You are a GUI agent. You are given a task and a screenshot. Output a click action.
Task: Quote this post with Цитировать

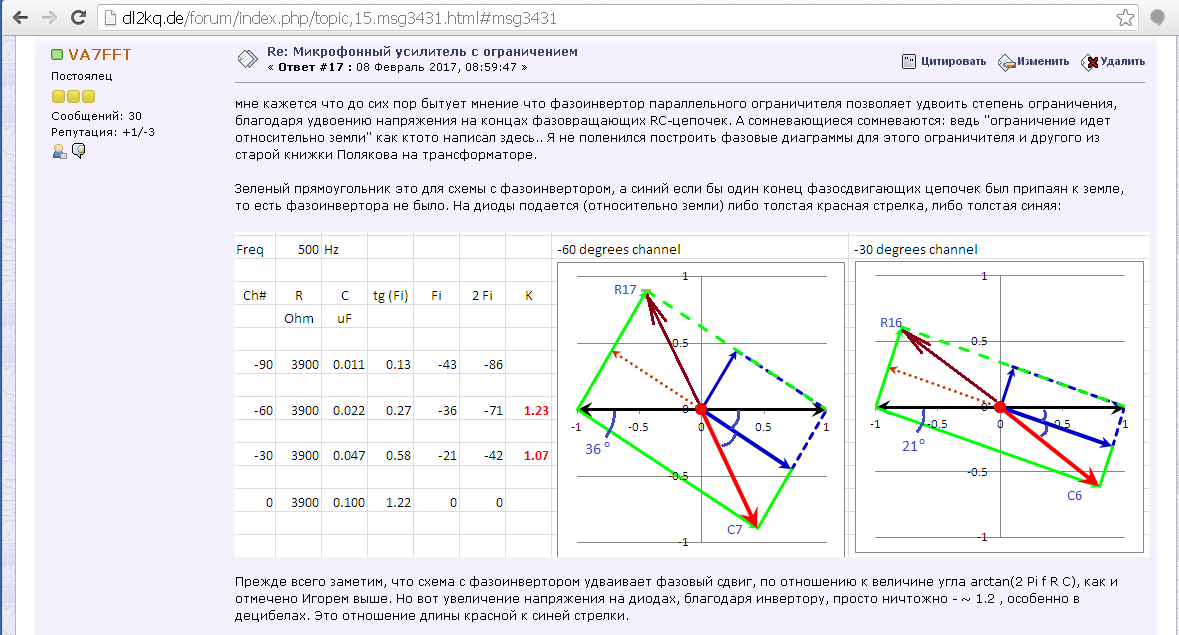coord(943,62)
